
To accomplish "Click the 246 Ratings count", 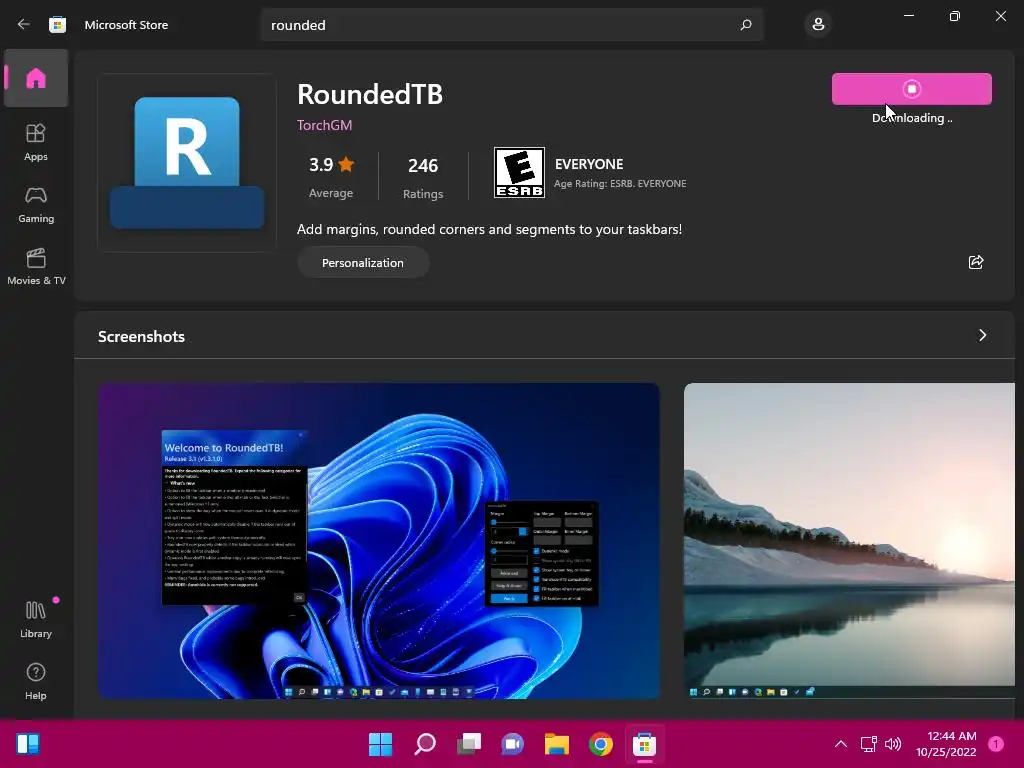I will (423, 177).
